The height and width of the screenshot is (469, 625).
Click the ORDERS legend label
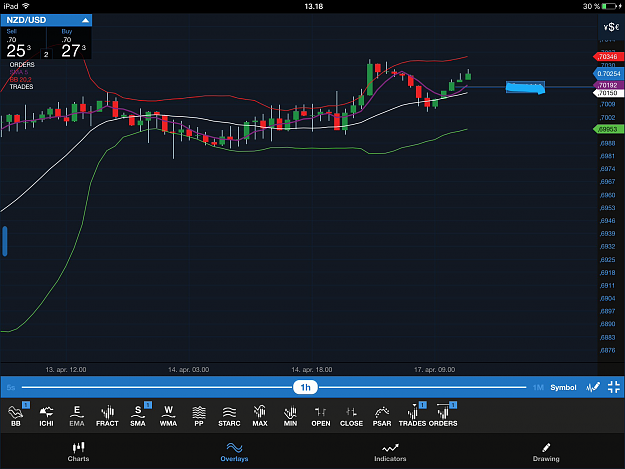(22, 65)
